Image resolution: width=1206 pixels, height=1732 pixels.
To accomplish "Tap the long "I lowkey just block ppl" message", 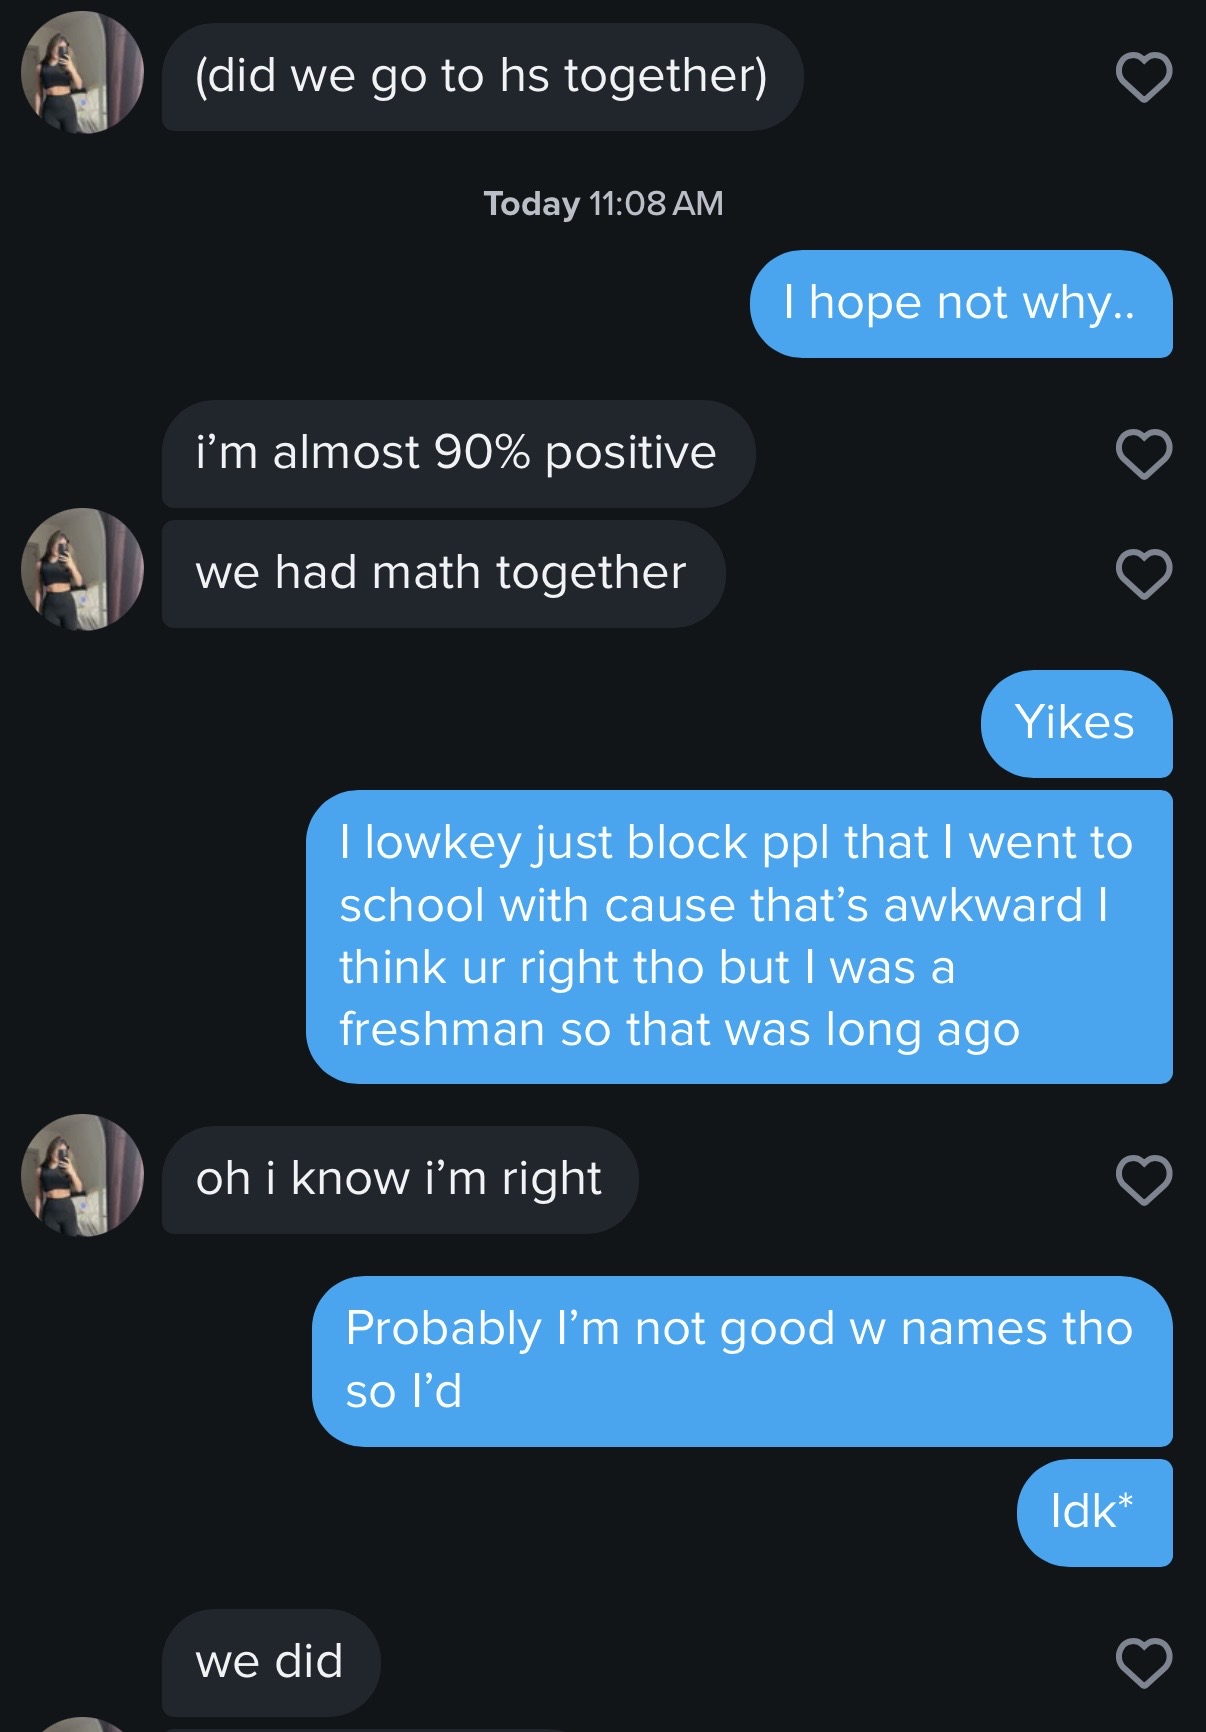I will tap(738, 937).
